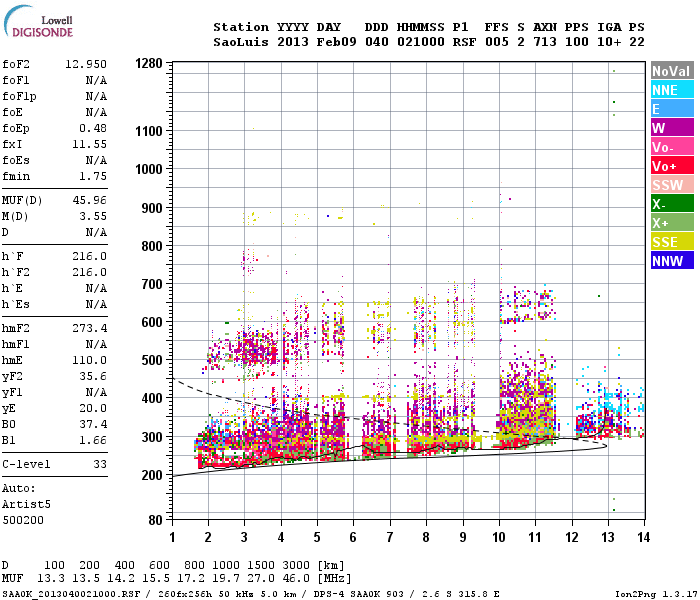Select the NoVal legend swatch
The height and width of the screenshot is (600, 700).
[x=672, y=71]
